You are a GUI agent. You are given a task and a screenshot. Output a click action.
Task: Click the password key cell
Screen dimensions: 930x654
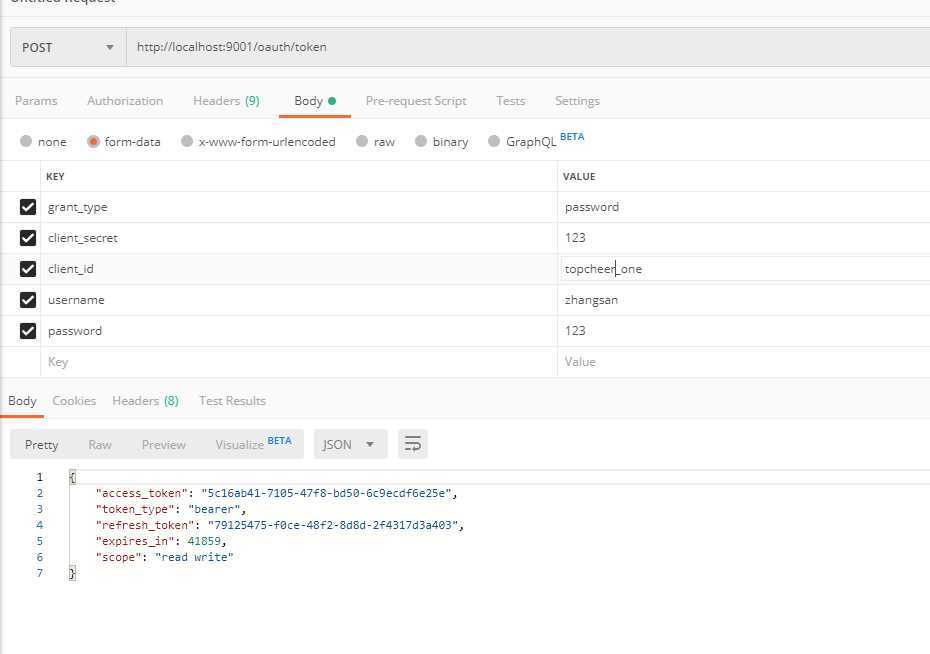[x=299, y=330]
